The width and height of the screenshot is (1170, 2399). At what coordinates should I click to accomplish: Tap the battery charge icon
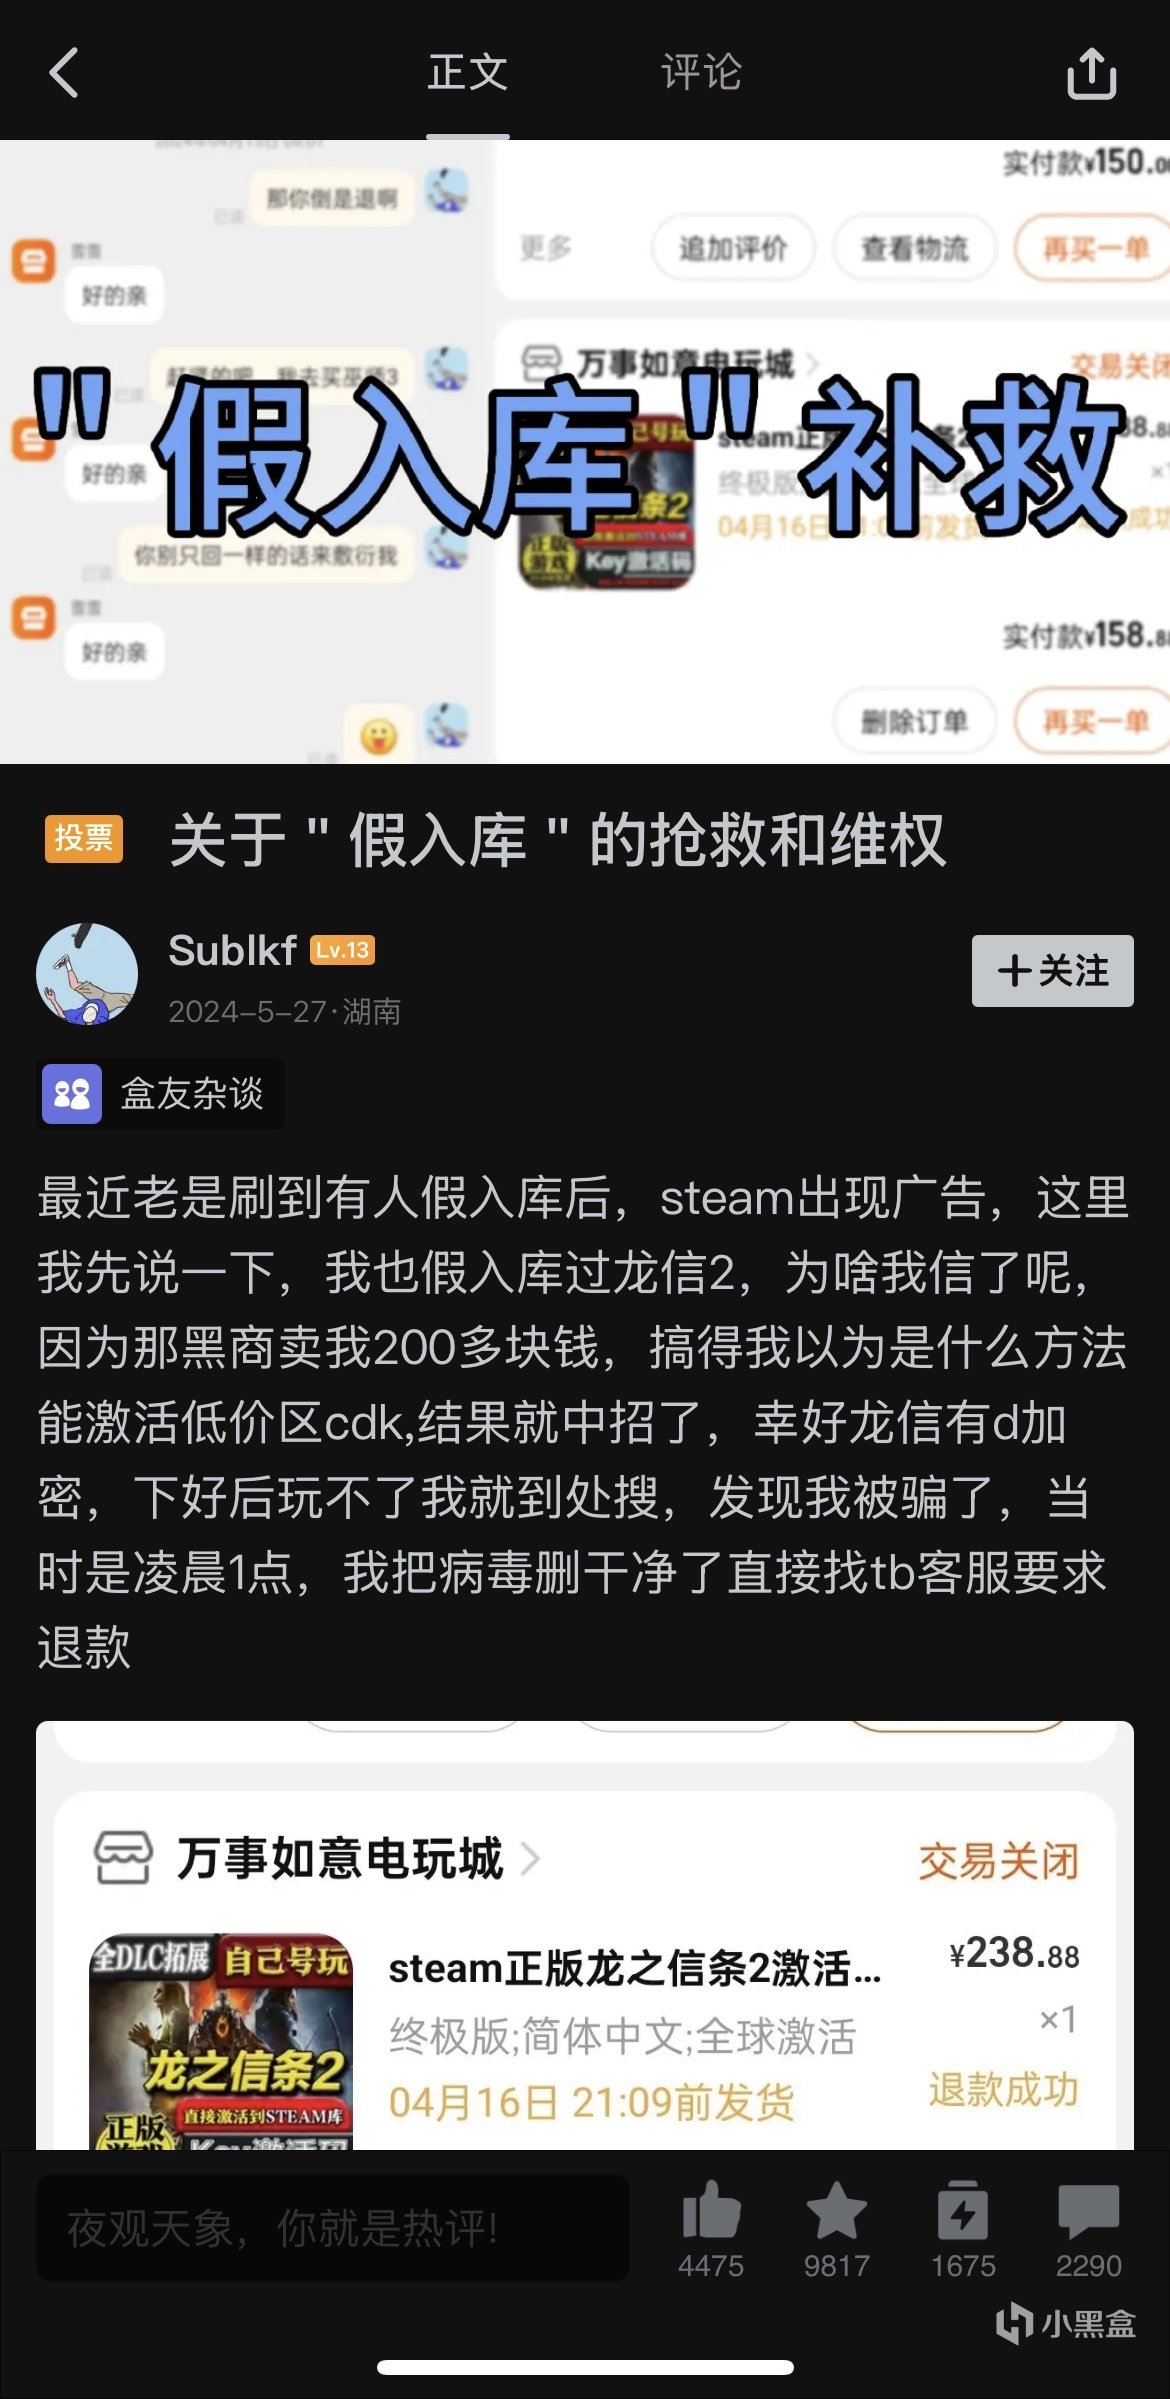(963, 2210)
